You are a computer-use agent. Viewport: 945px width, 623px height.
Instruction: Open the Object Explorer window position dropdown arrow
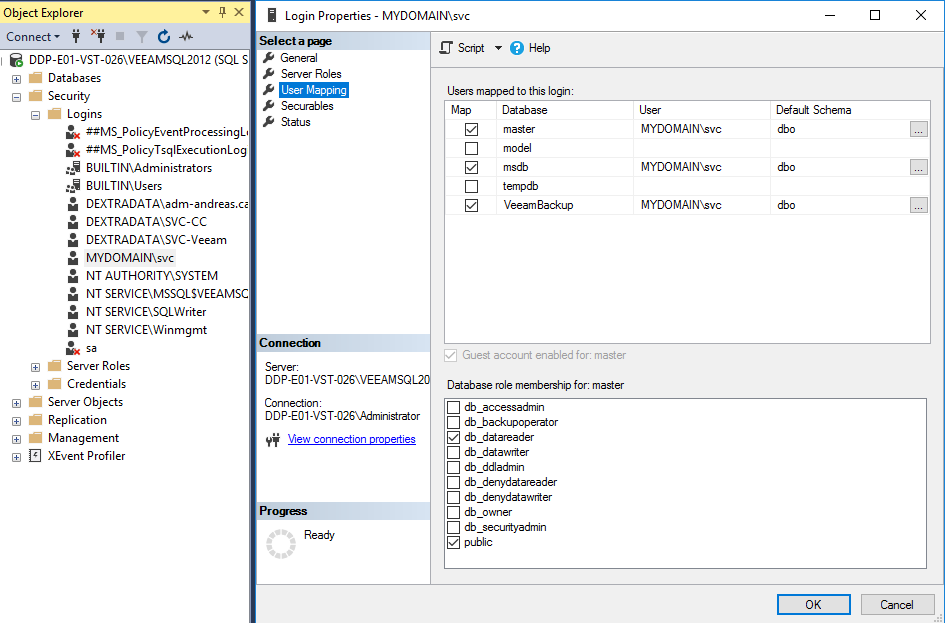206,12
